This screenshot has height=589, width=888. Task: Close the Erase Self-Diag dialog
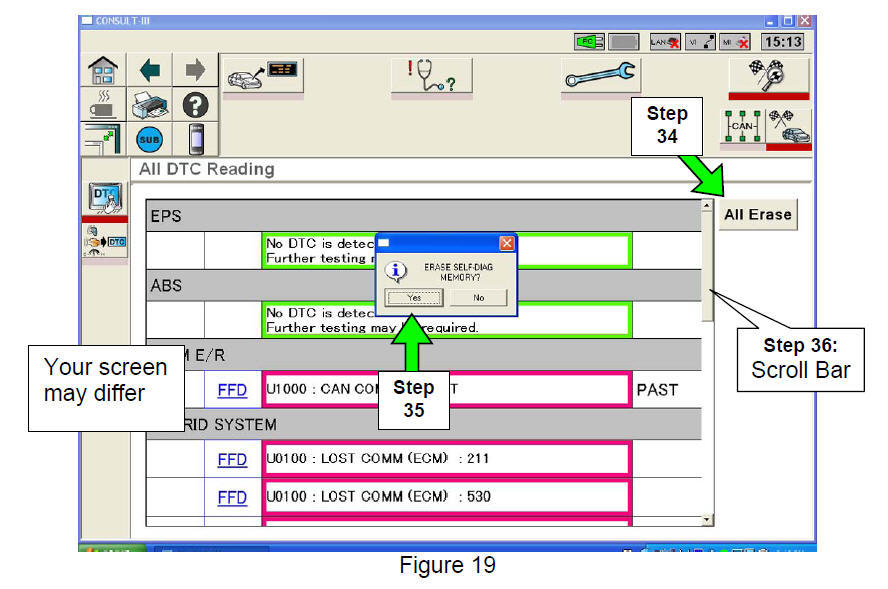tap(506, 243)
